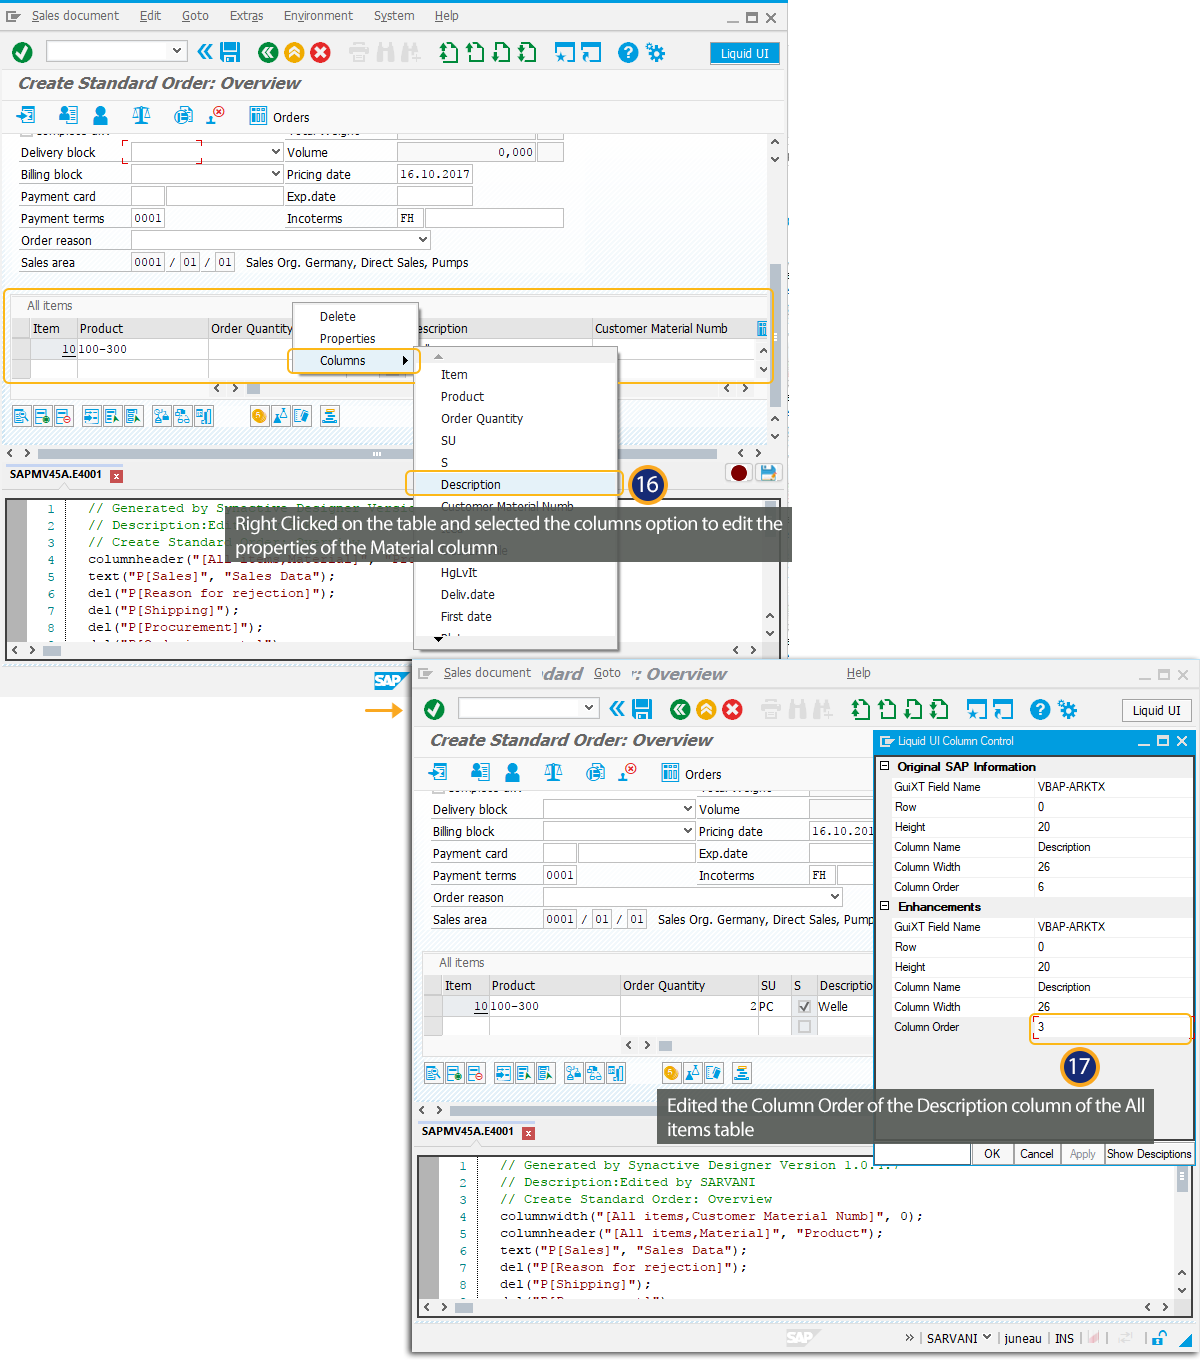Click the Print icon in the Column Control window

pos(771,709)
